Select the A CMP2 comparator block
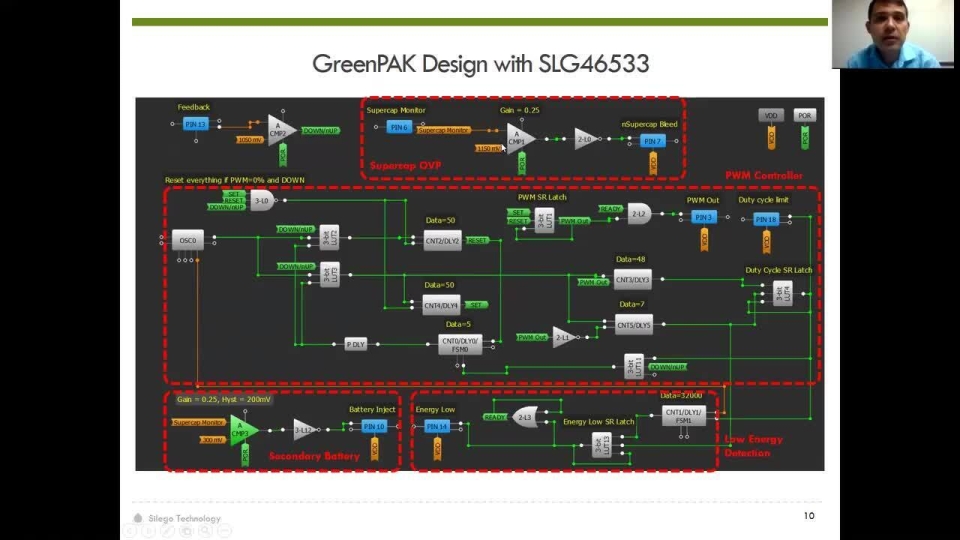Screen dimensions: 960x540 pyautogui.click(x=280, y=130)
